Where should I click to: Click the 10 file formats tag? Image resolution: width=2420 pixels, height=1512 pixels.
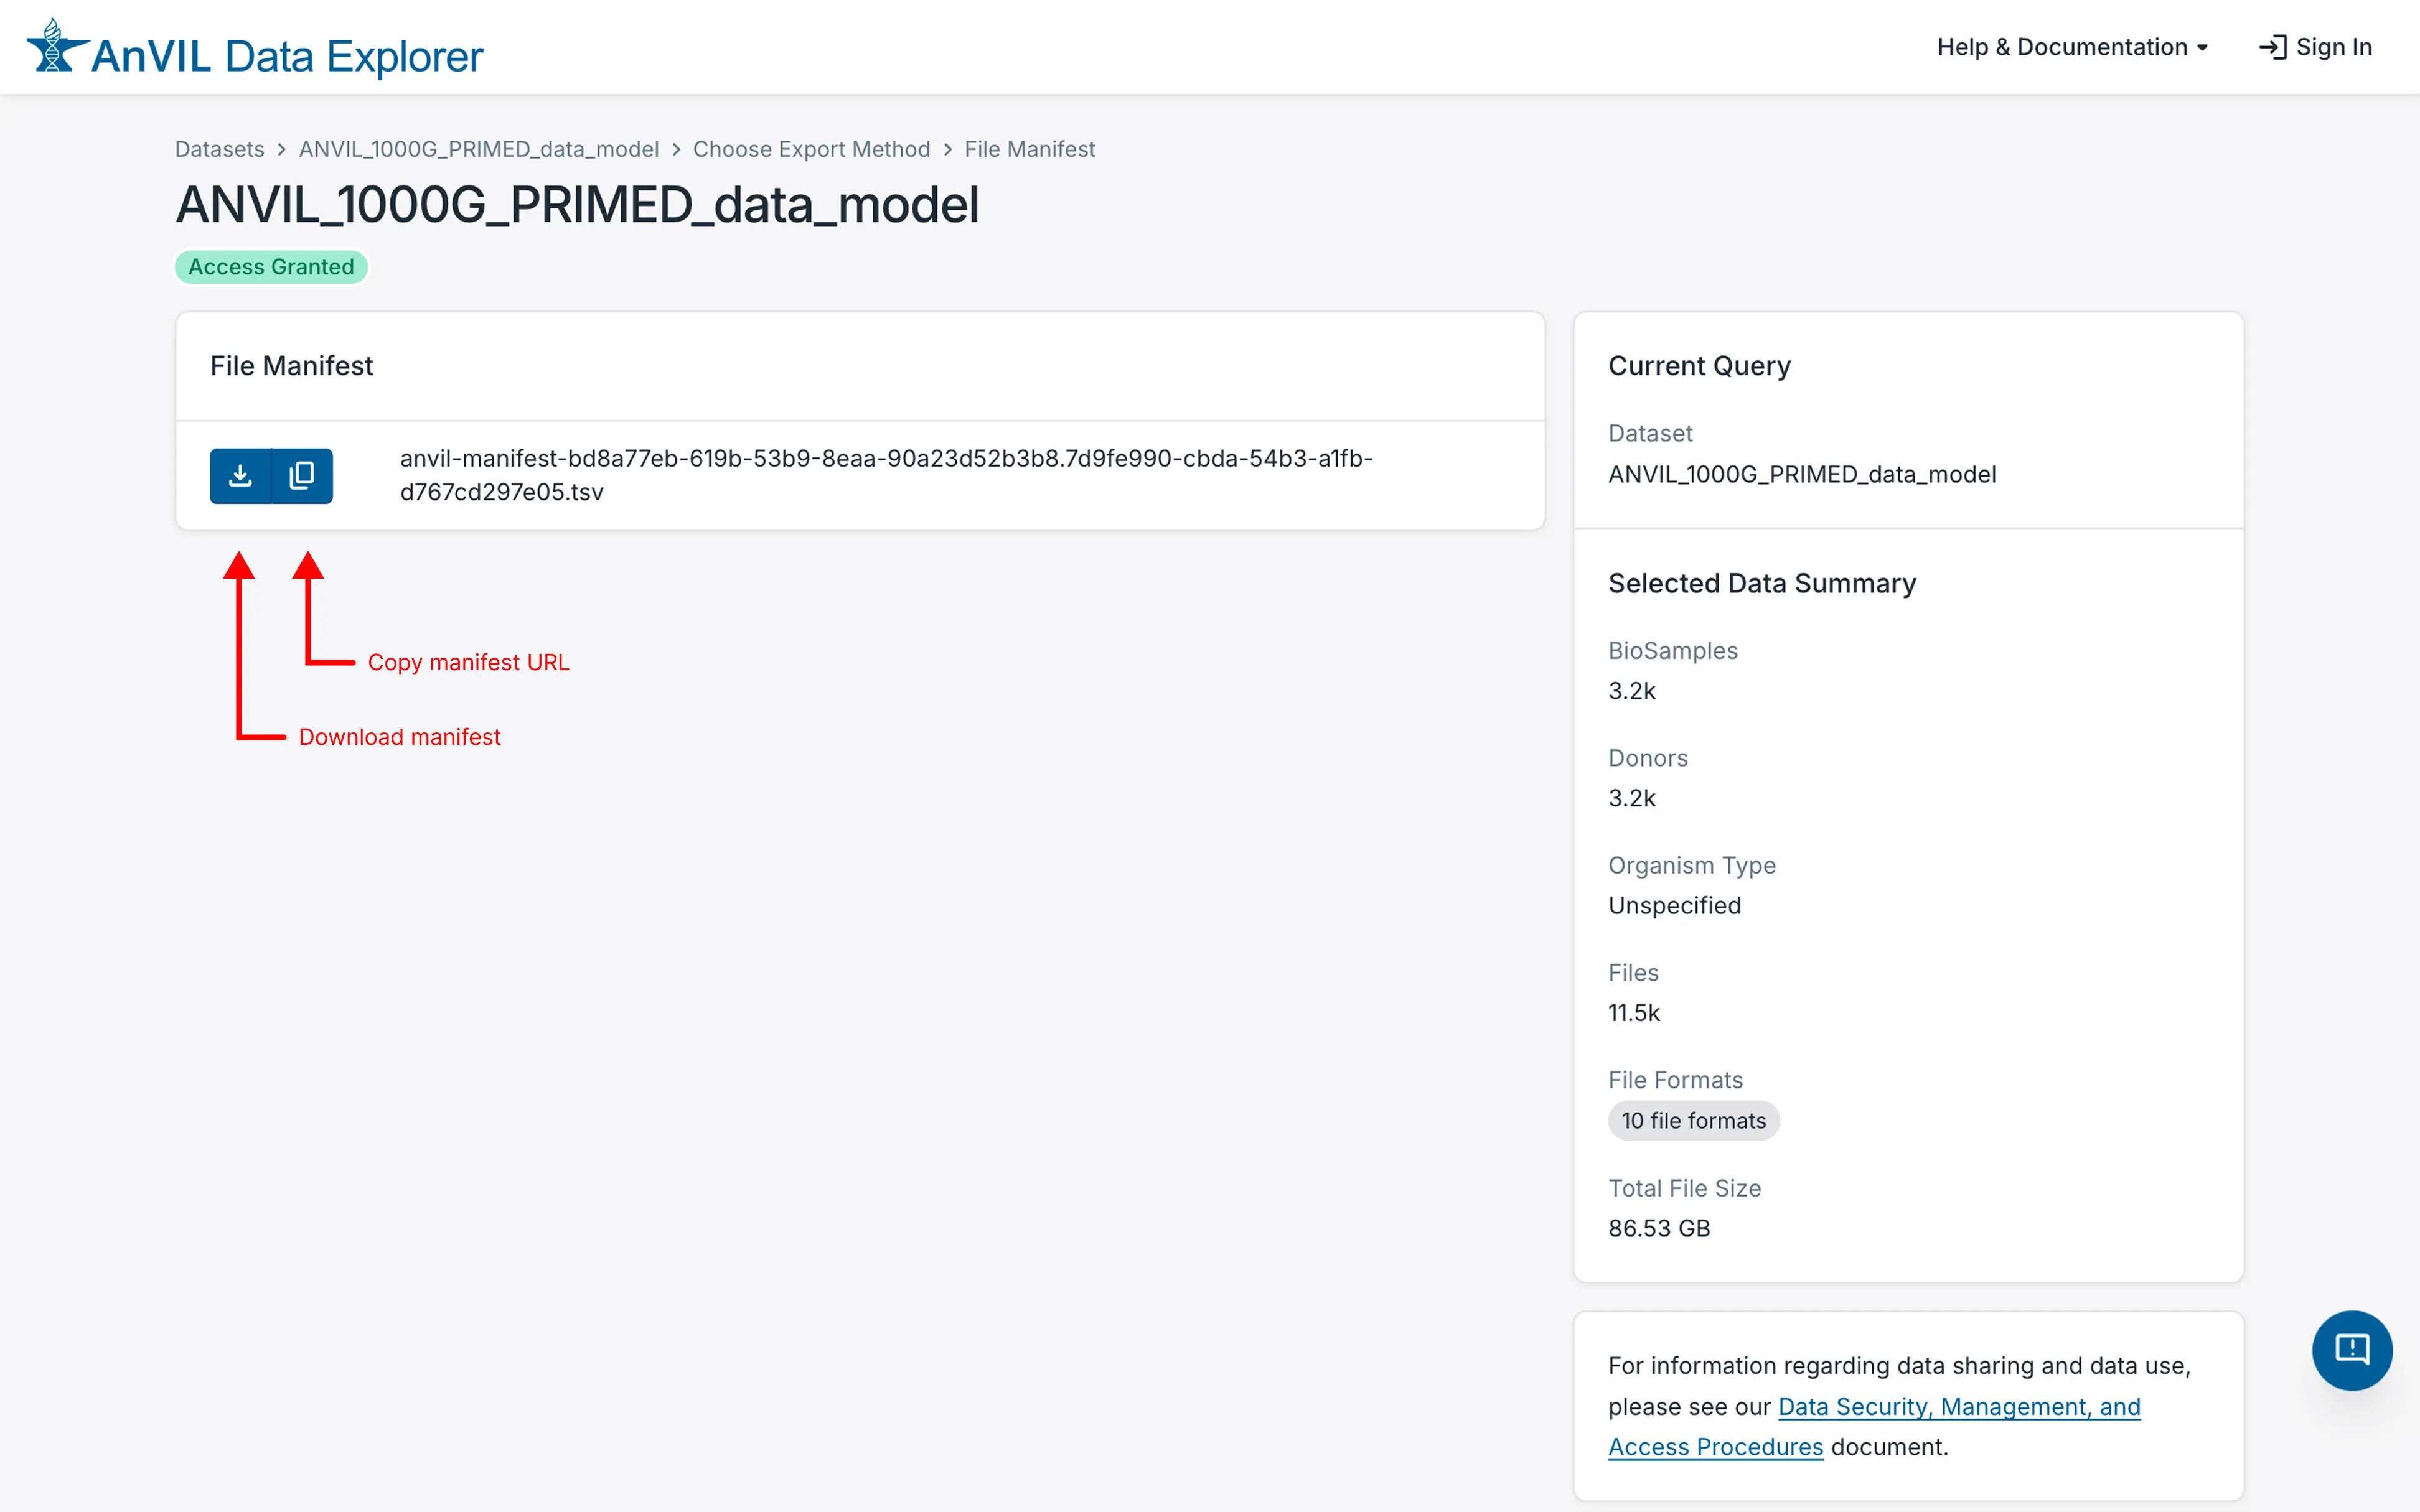click(x=1693, y=1120)
